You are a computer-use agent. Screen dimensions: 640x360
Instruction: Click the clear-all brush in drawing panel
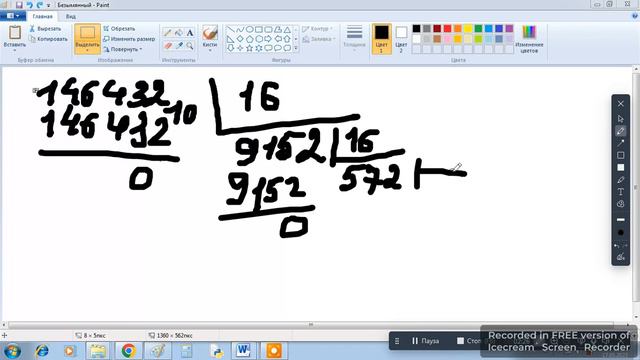(620, 257)
